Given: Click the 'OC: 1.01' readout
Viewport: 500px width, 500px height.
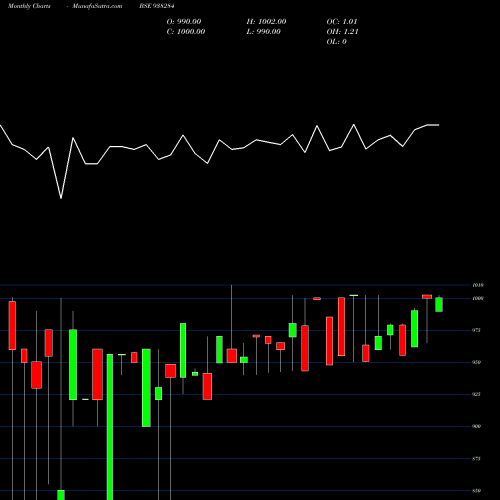Looking at the screenshot, I should (342, 22).
